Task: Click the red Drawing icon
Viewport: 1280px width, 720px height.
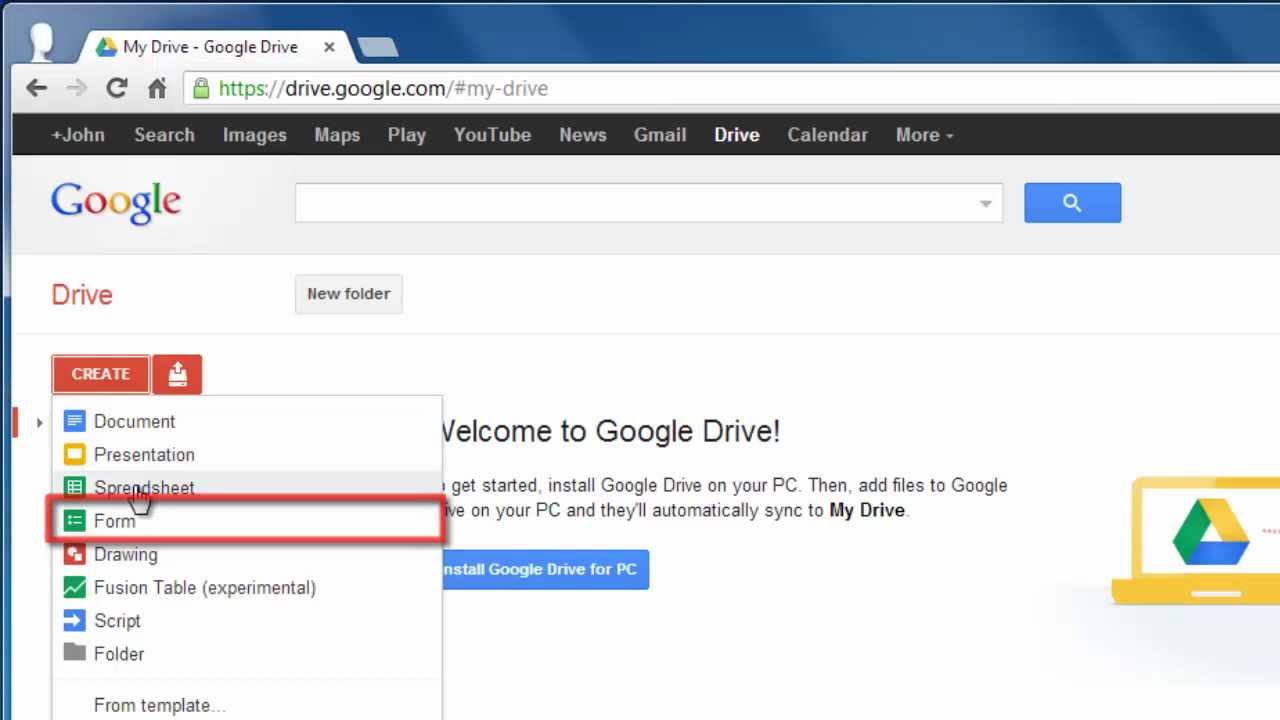Action: 75,553
